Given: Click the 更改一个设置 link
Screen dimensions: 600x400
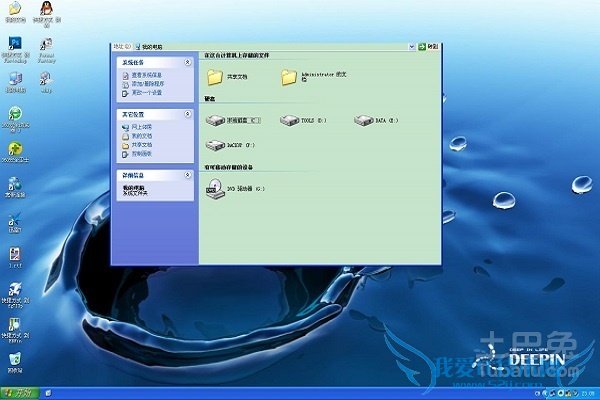Looking at the screenshot, I should click(x=142, y=93).
